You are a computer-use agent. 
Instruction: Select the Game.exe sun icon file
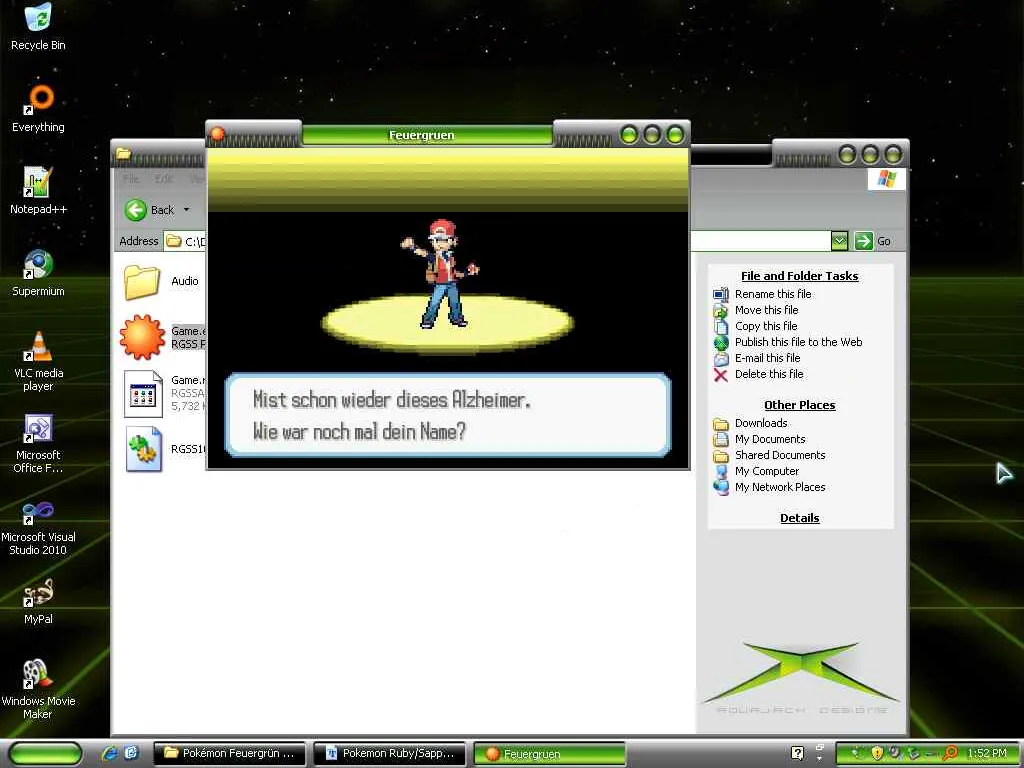click(x=142, y=337)
